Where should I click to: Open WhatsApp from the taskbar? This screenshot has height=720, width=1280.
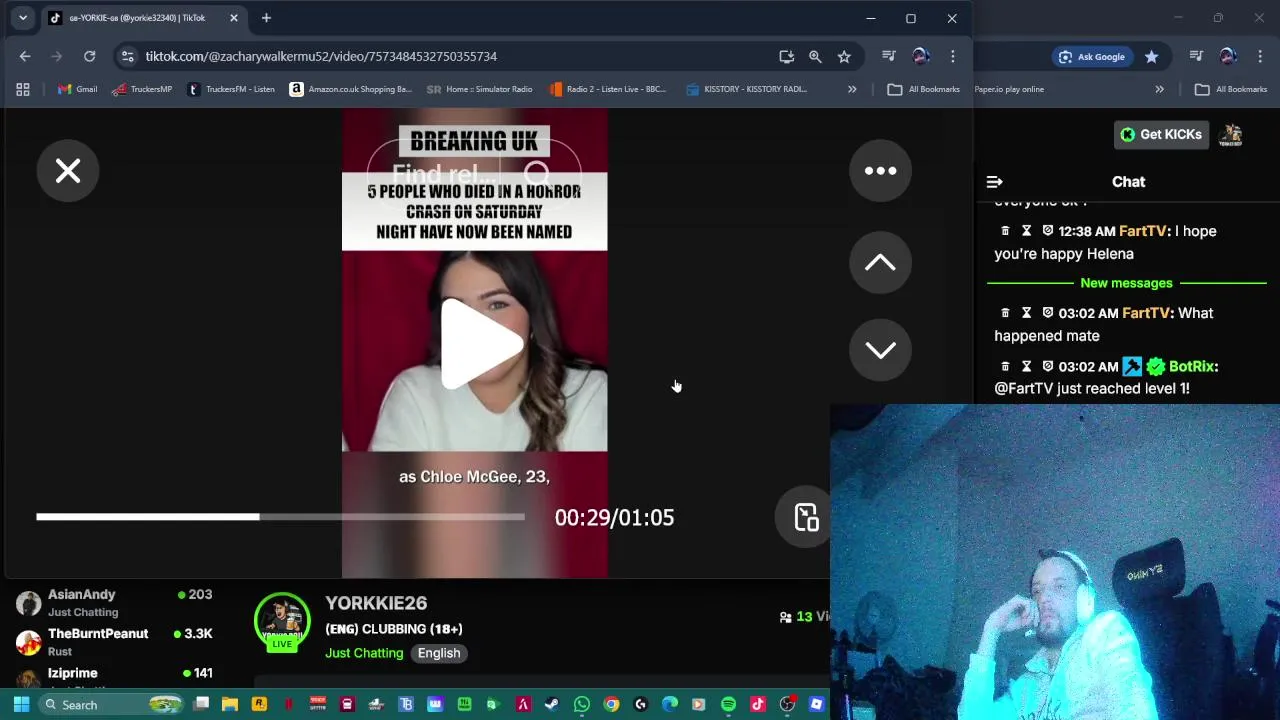pos(581,704)
